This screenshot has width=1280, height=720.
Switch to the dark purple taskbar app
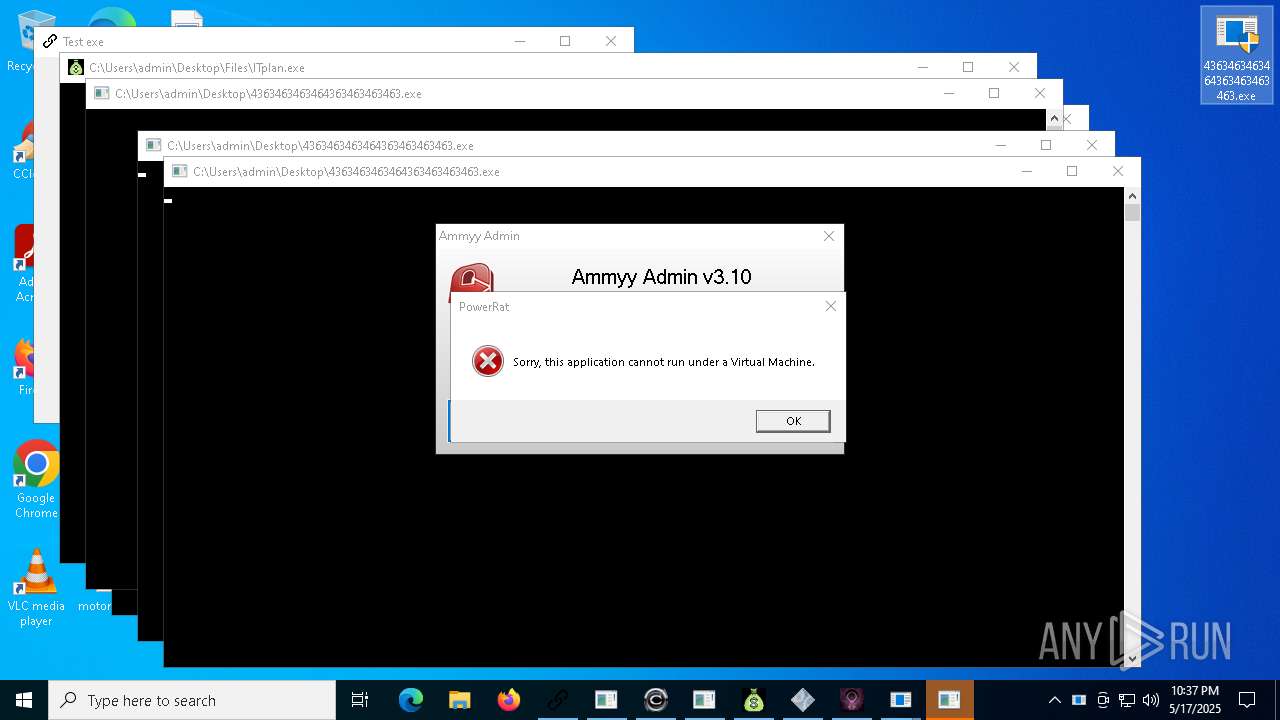[852, 700]
